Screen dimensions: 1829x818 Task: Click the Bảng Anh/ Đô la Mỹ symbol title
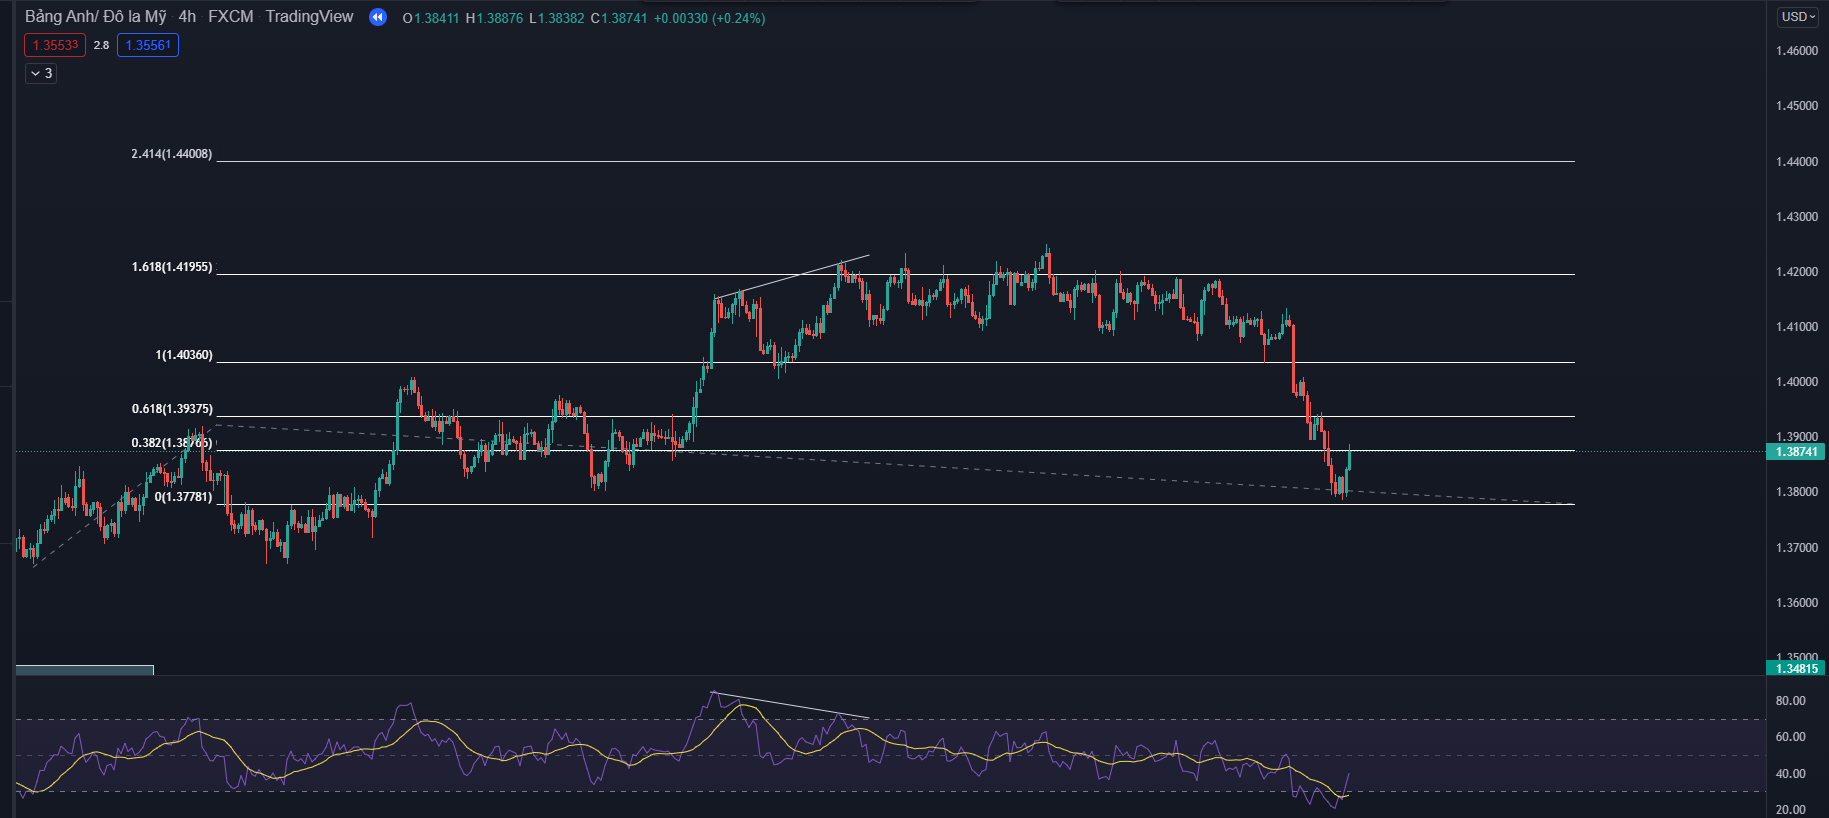click(96, 17)
